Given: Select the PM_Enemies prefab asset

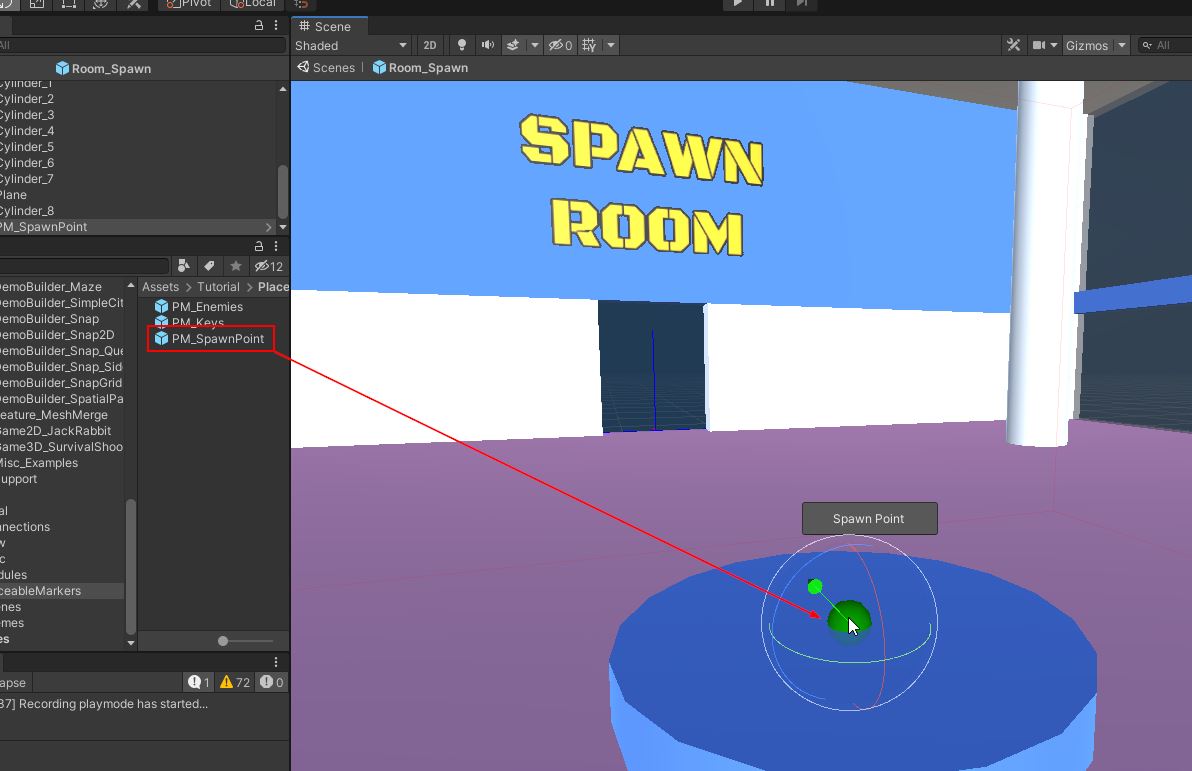Looking at the screenshot, I should coord(206,307).
